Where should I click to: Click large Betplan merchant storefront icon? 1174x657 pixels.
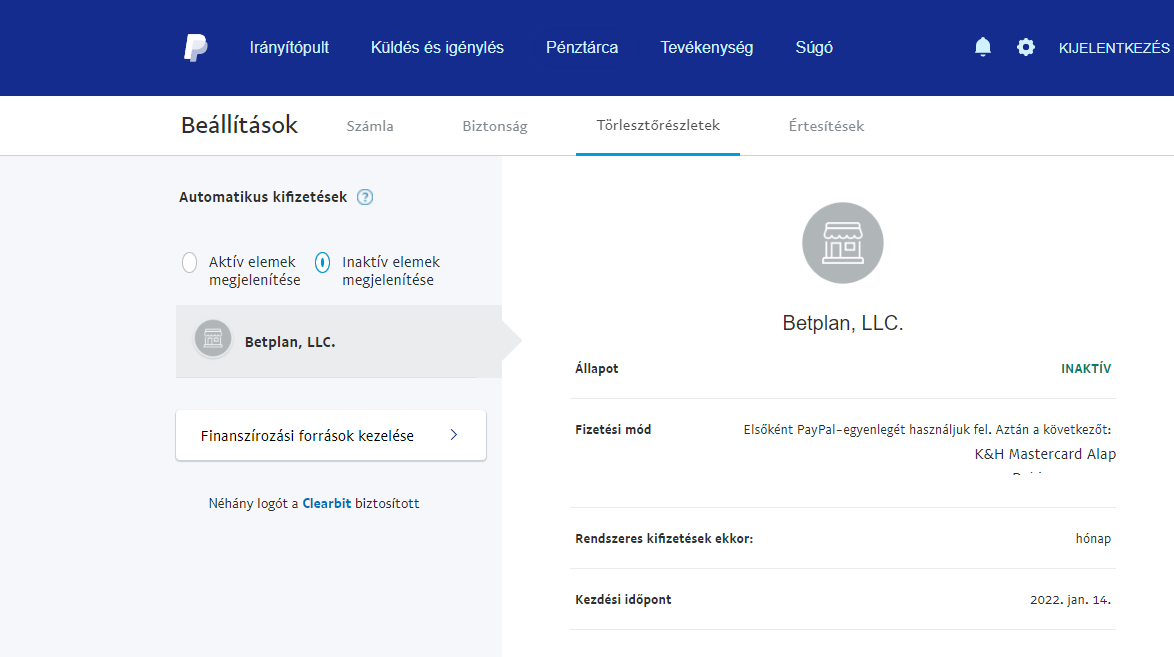(x=842, y=243)
